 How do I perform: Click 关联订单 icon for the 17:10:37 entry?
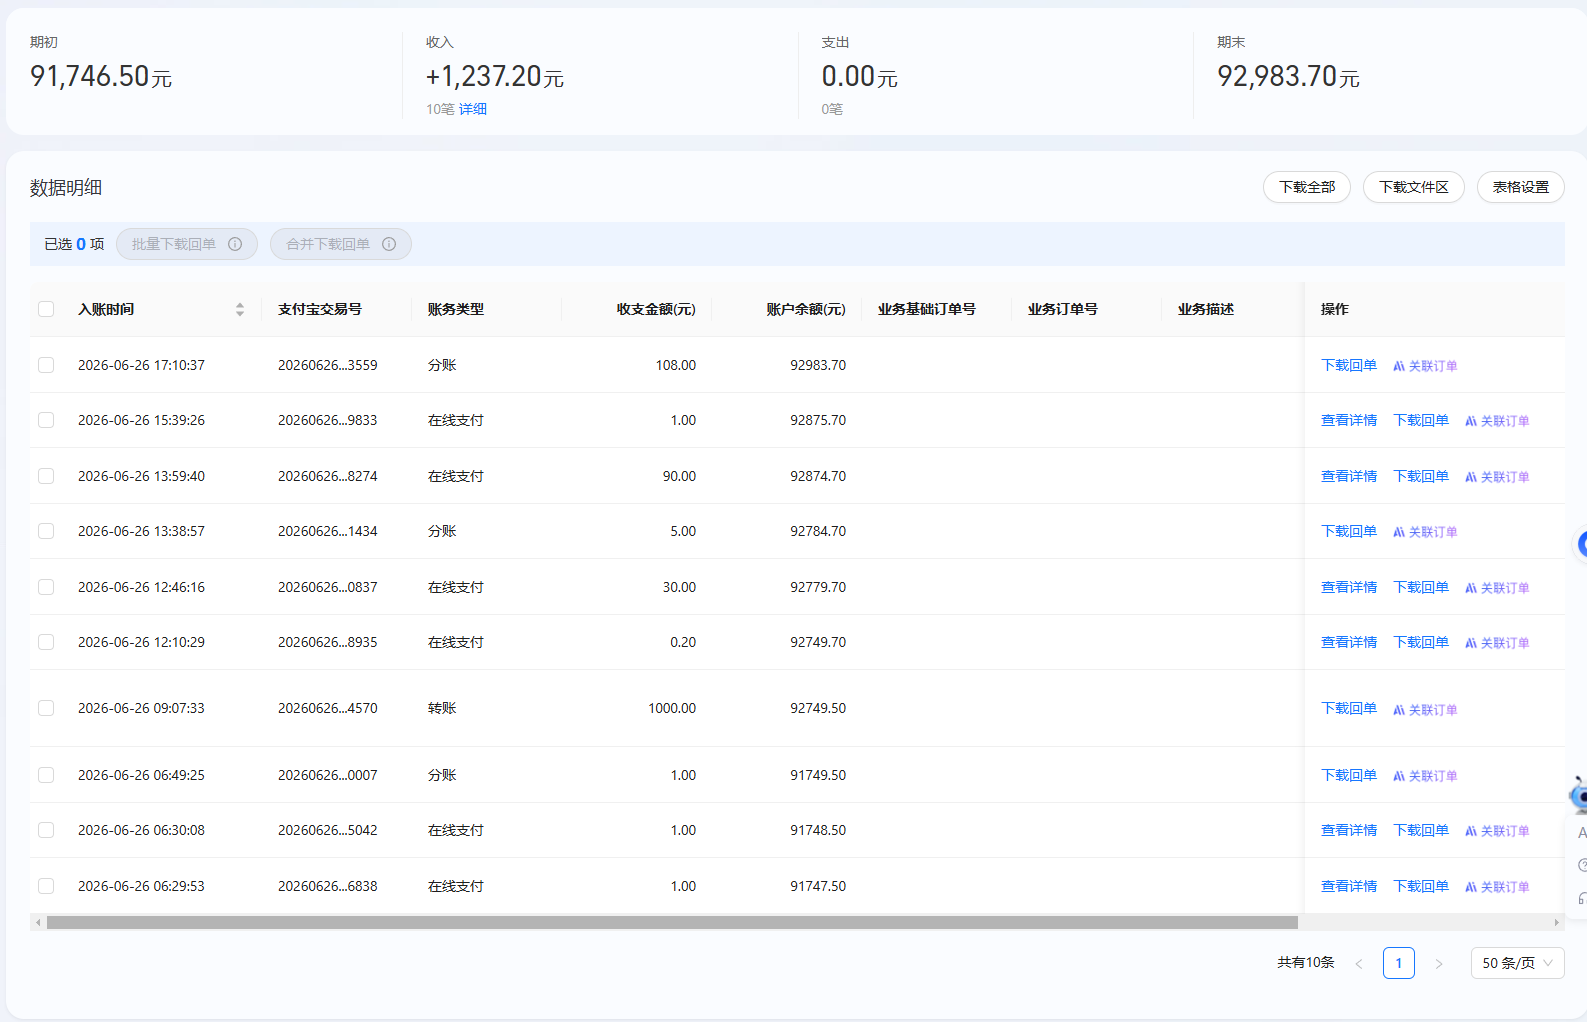point(1399,366)
